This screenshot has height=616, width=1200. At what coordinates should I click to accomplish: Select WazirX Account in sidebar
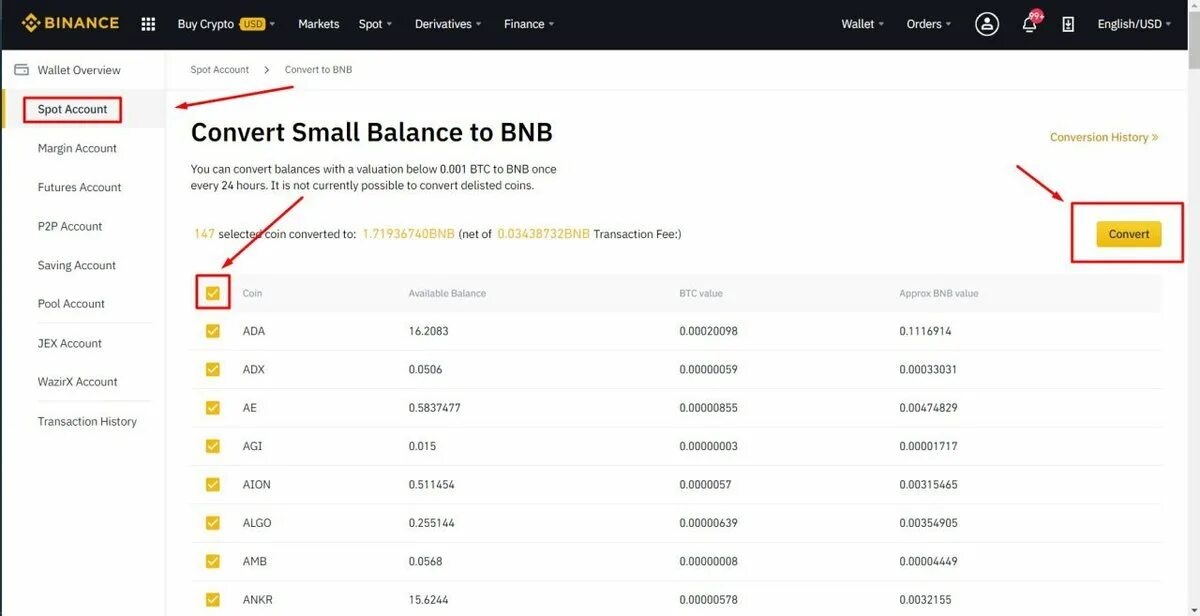(x=77, y=382)
